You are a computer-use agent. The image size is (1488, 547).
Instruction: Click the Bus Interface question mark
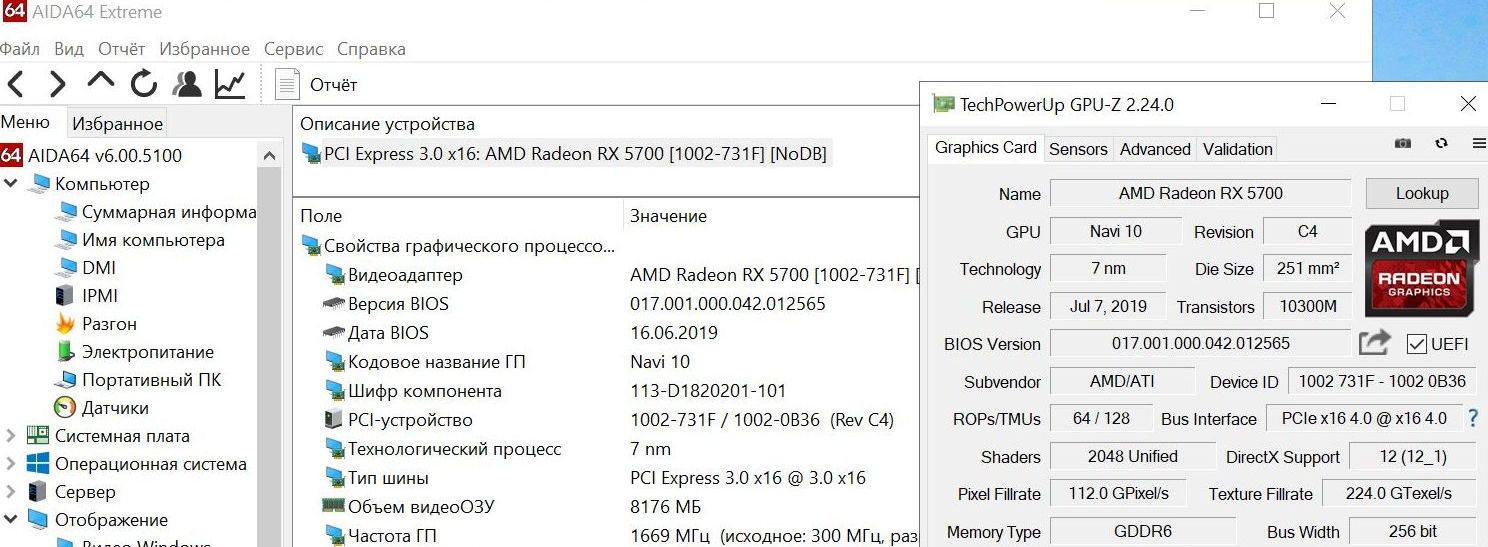pyautogui.click(x=1472, y=418)
